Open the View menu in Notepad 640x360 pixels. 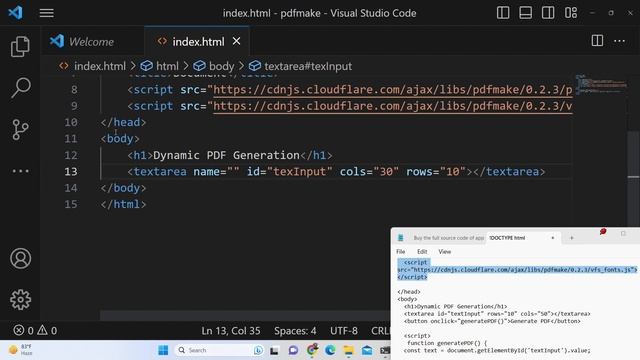tap(444, 252)
